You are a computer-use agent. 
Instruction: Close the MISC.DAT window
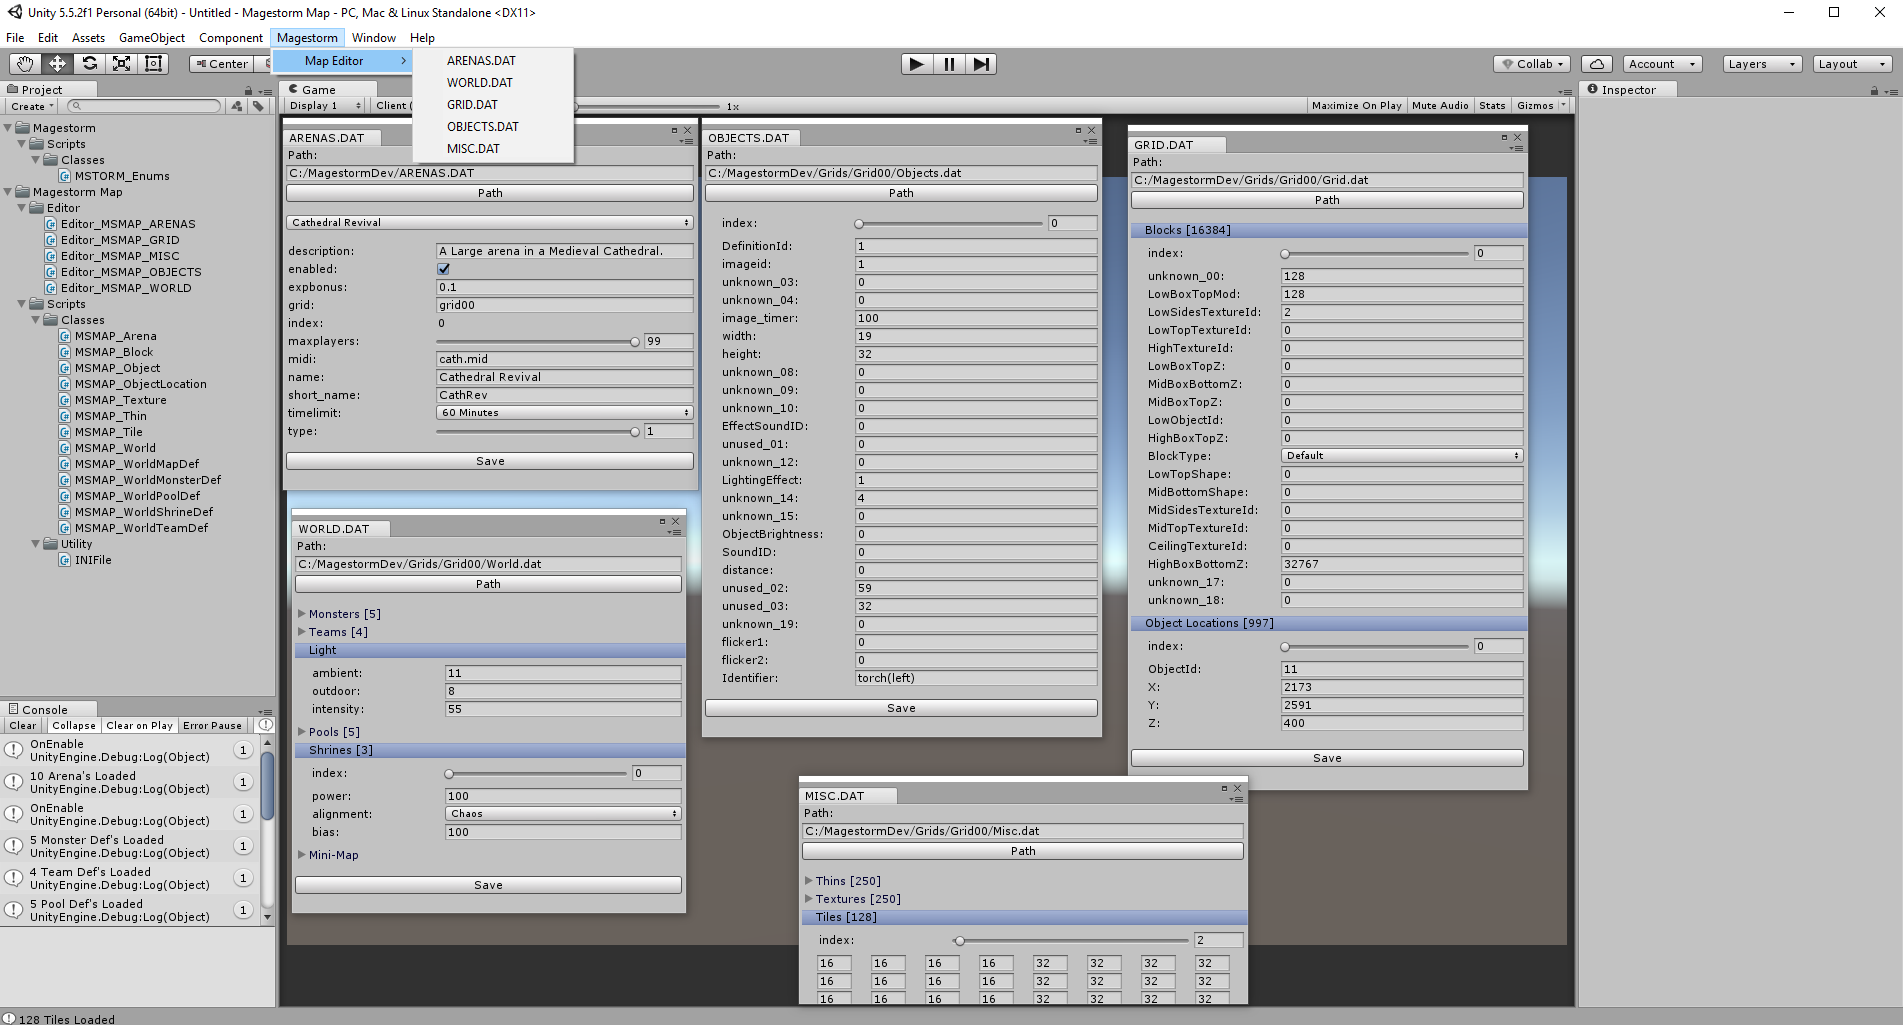click(1237, 788)
